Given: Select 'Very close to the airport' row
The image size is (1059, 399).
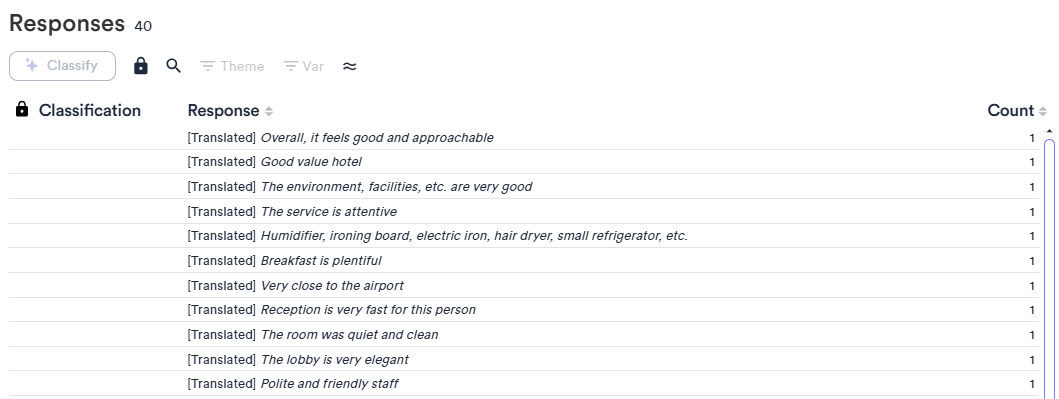Looking at the screenshot, I should pyautogui.click(x=523, y=286).
